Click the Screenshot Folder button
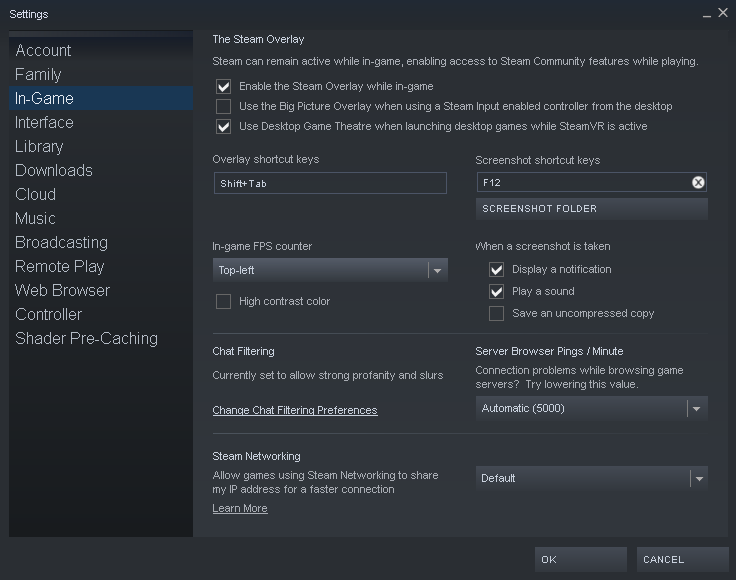 [591, 208]
